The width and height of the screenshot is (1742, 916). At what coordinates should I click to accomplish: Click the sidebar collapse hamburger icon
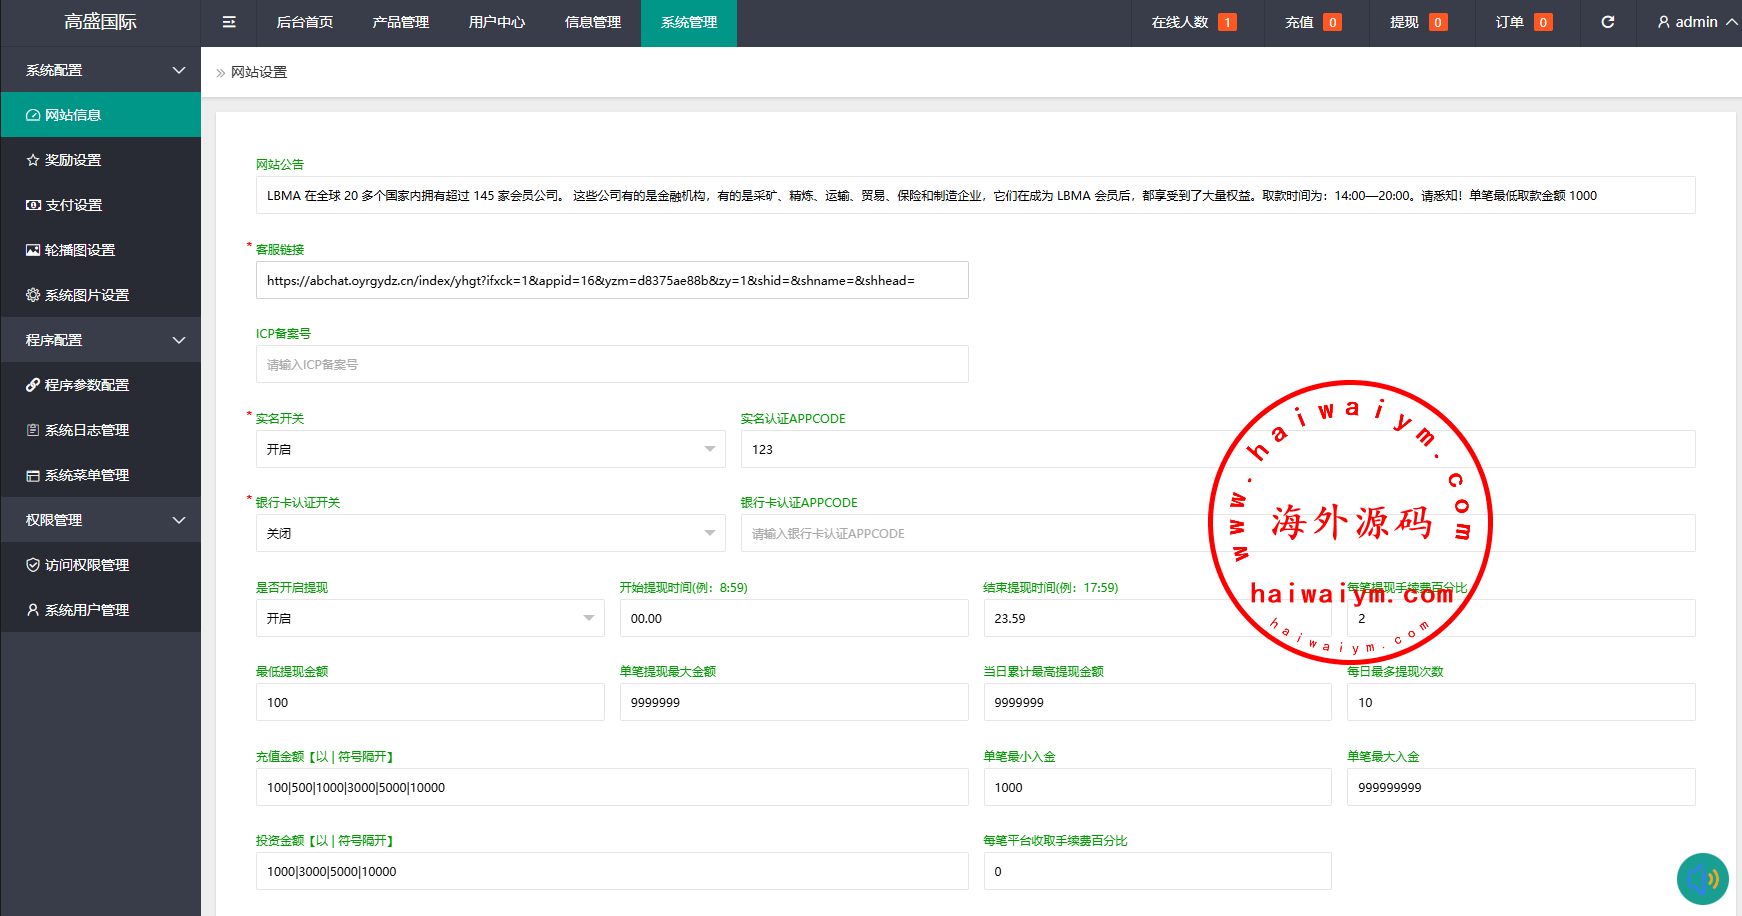pos(229,22)
